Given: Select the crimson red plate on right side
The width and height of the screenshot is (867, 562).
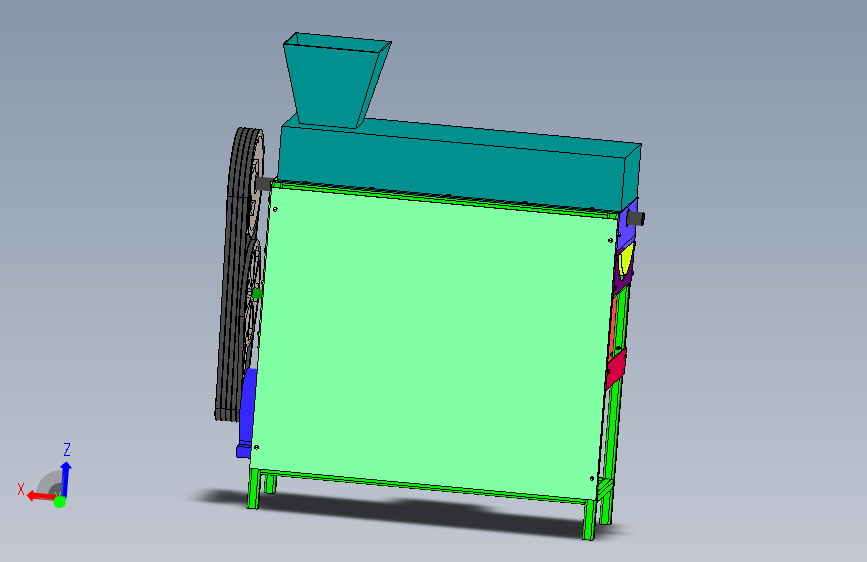Looking at the screenshot, I should (615, 368).
